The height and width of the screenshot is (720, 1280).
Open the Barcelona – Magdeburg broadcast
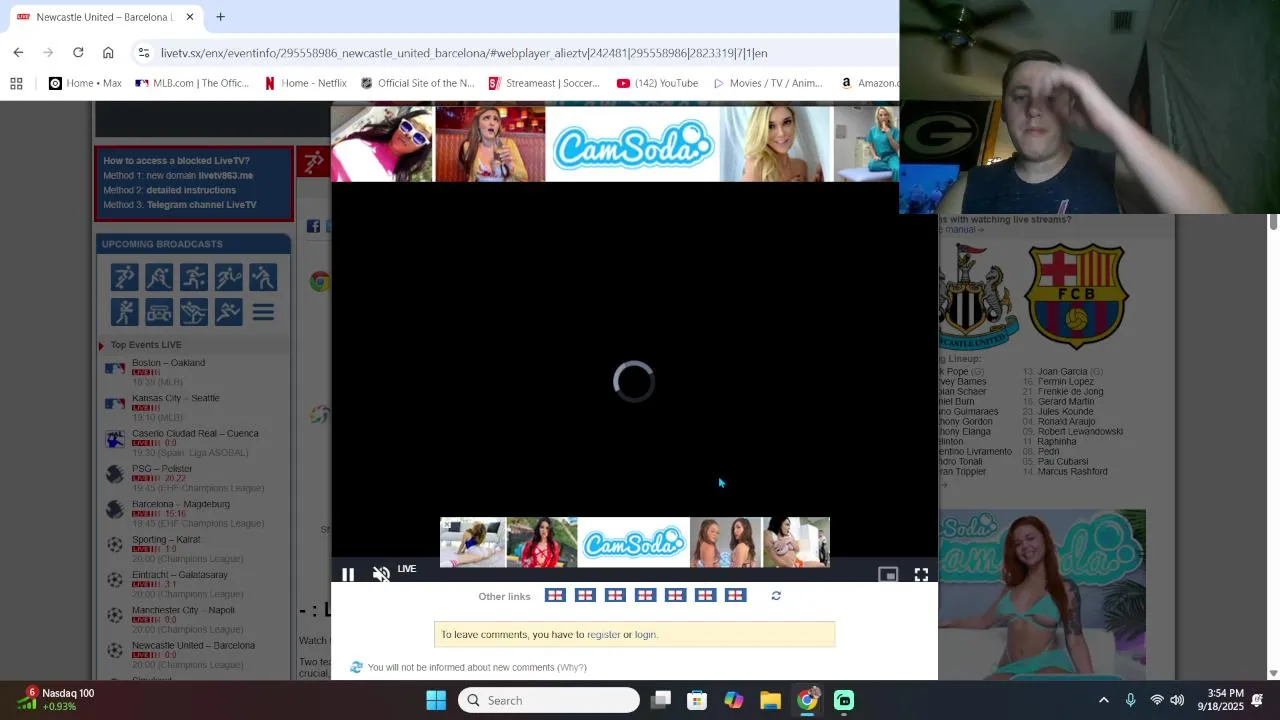coord(181,504)
